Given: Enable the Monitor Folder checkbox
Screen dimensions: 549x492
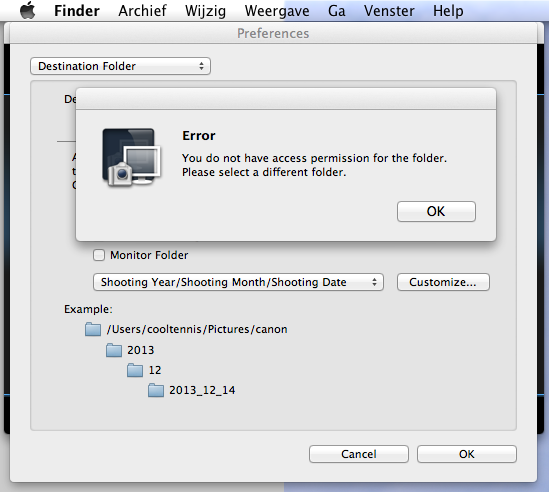Looking at the screenshot, I should [x=99, y=255].
